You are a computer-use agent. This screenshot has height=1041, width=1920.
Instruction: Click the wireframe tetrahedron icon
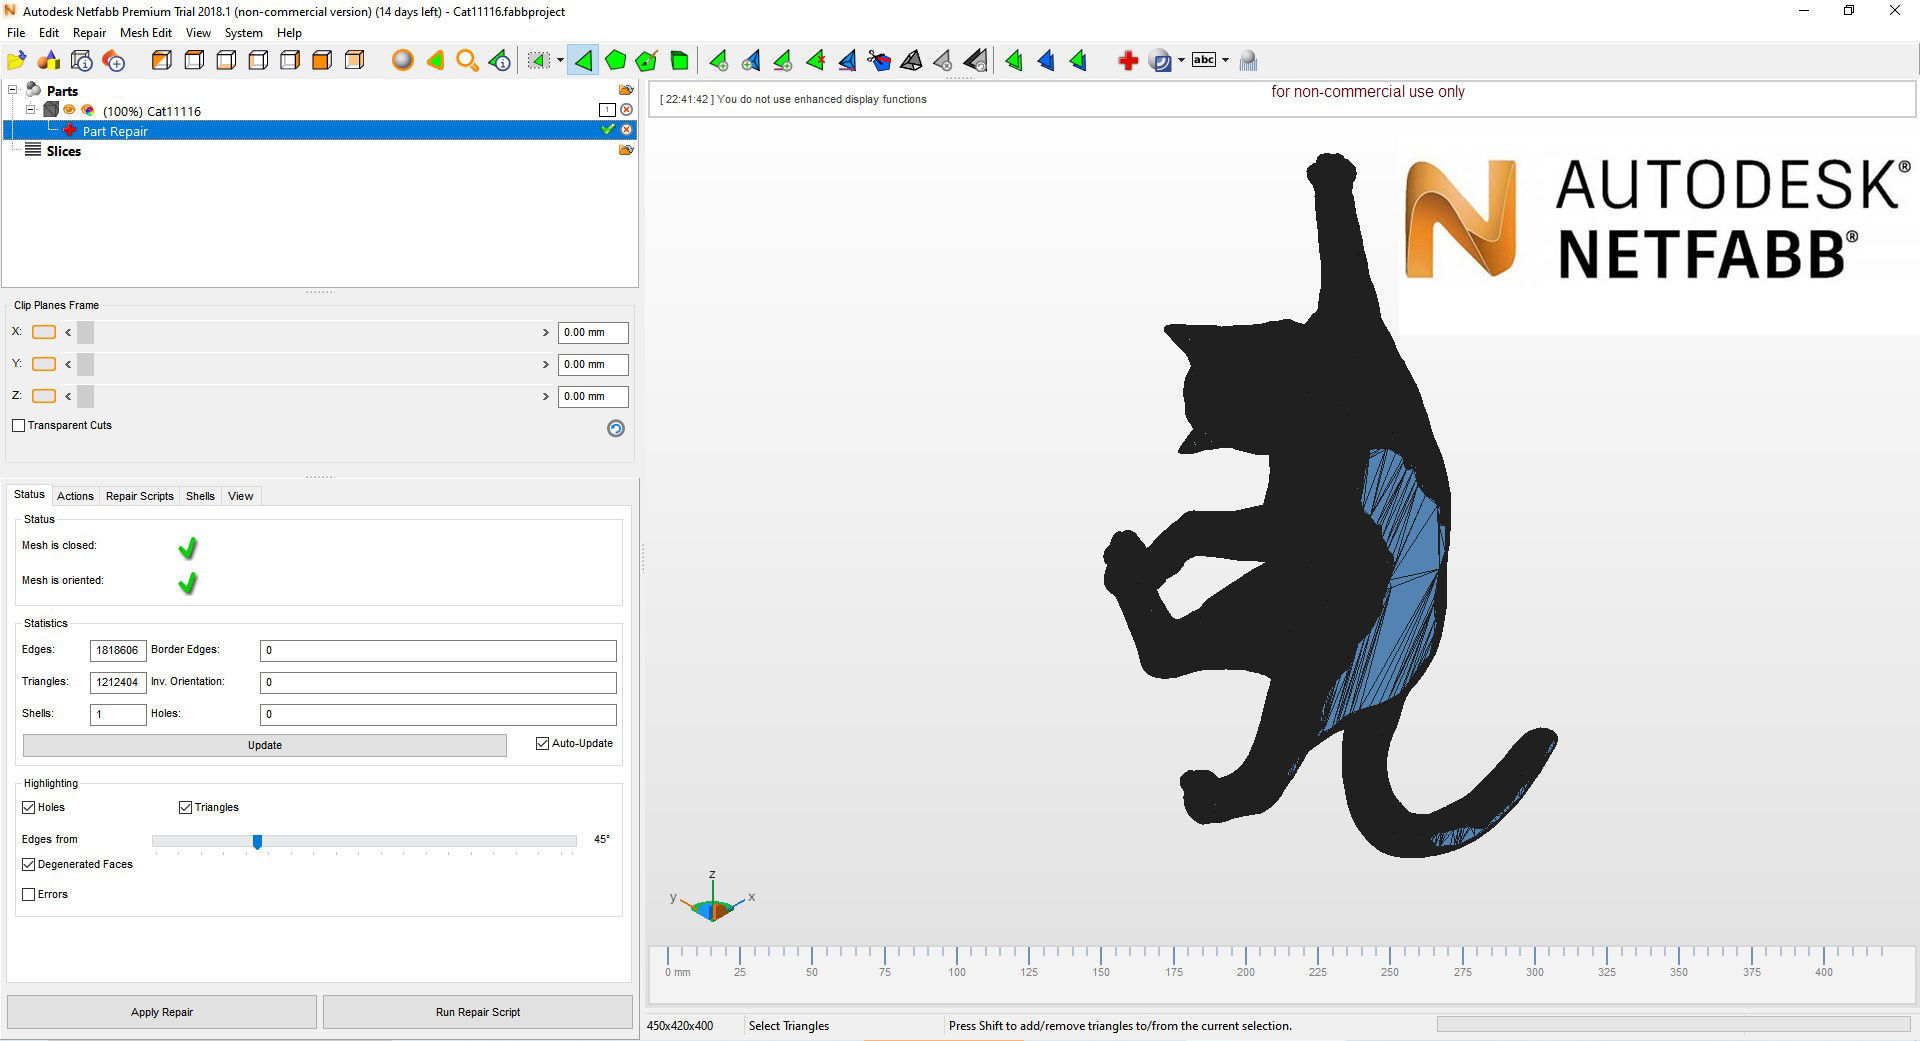click(x=911, y=61)
